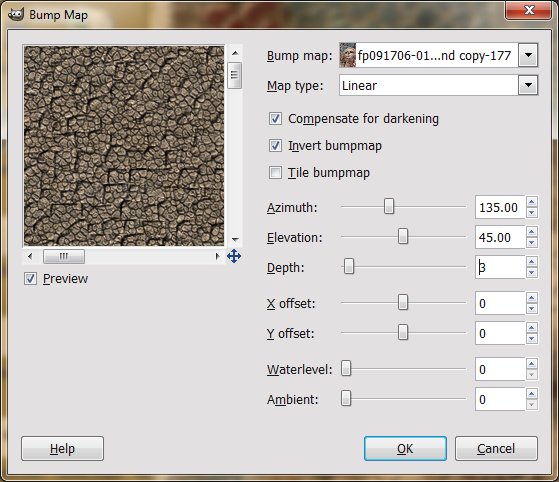Decrease Depth with the down stepper arrow

[x=532, y=273]
